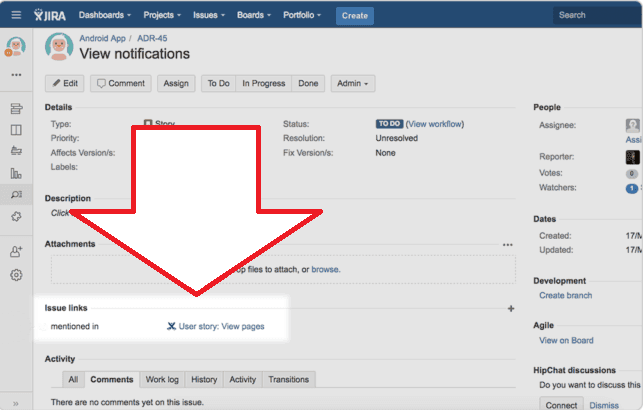Open the hamburger sidebar menu
Screen dimensions: 643x410
click(15, 15)
